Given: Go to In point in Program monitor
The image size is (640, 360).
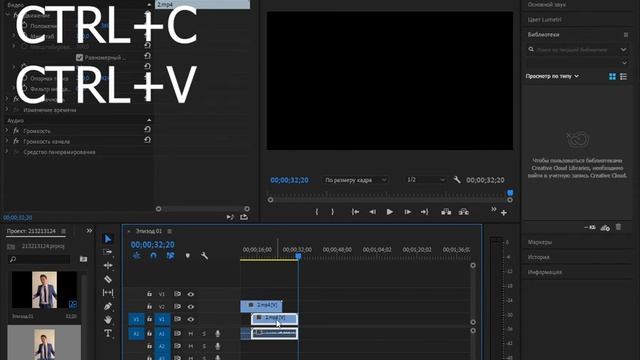Looking at the screenshot, I should pyautogui.click(x=356, y=212).
